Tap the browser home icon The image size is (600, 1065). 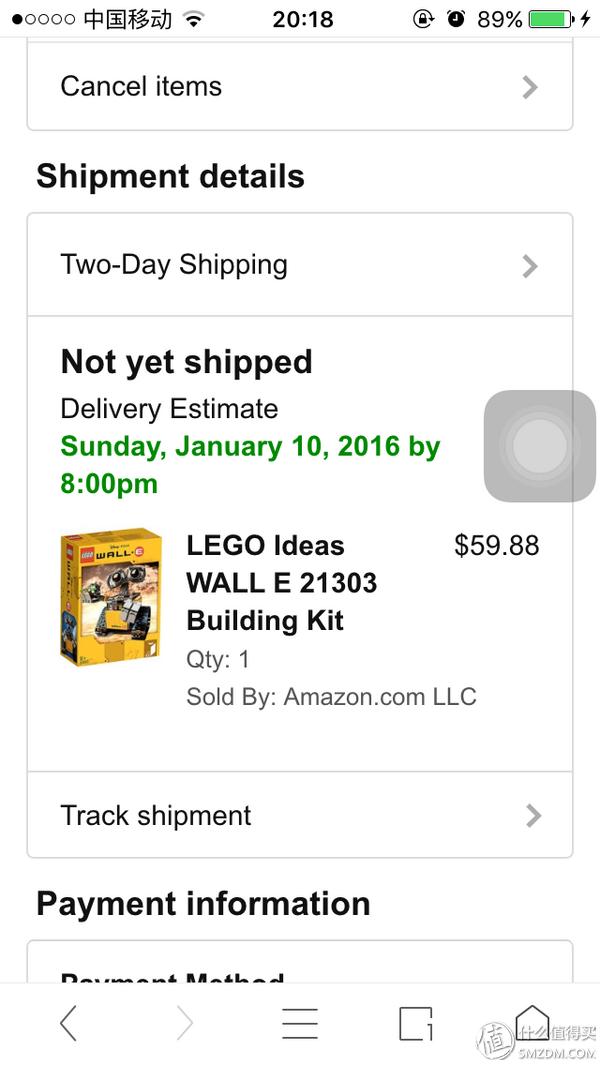tap(532, 1022)
